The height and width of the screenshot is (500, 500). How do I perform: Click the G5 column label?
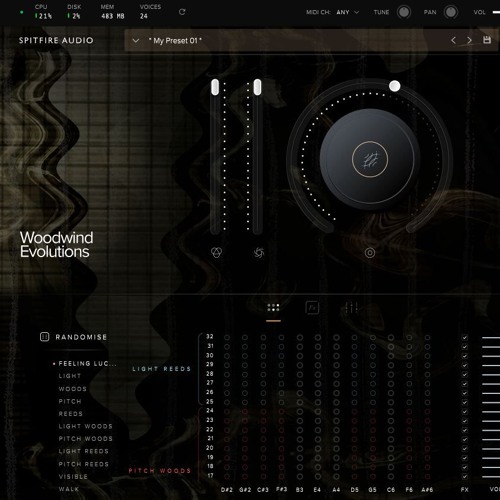tap(372, 490)
